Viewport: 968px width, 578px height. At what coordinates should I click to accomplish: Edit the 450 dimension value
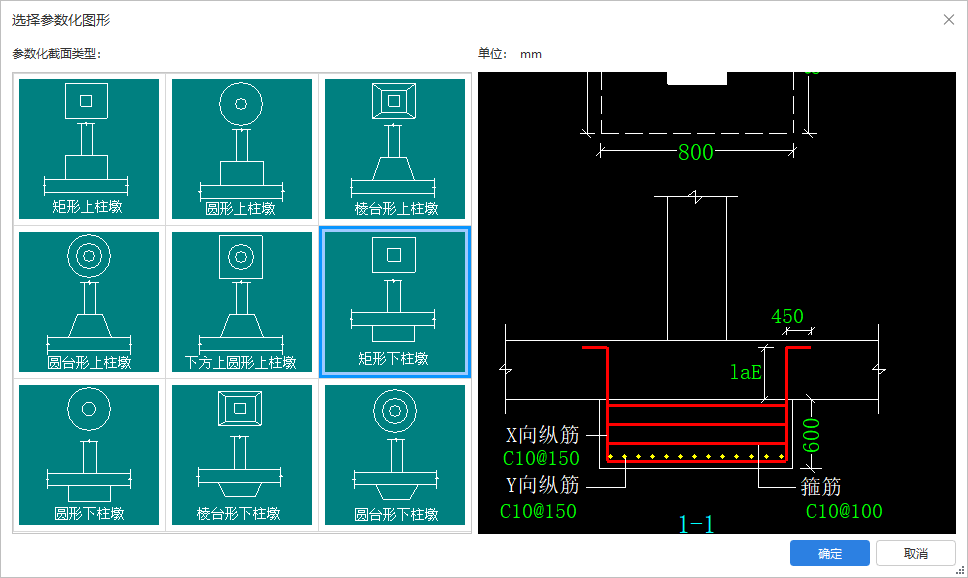coord(787,316)
